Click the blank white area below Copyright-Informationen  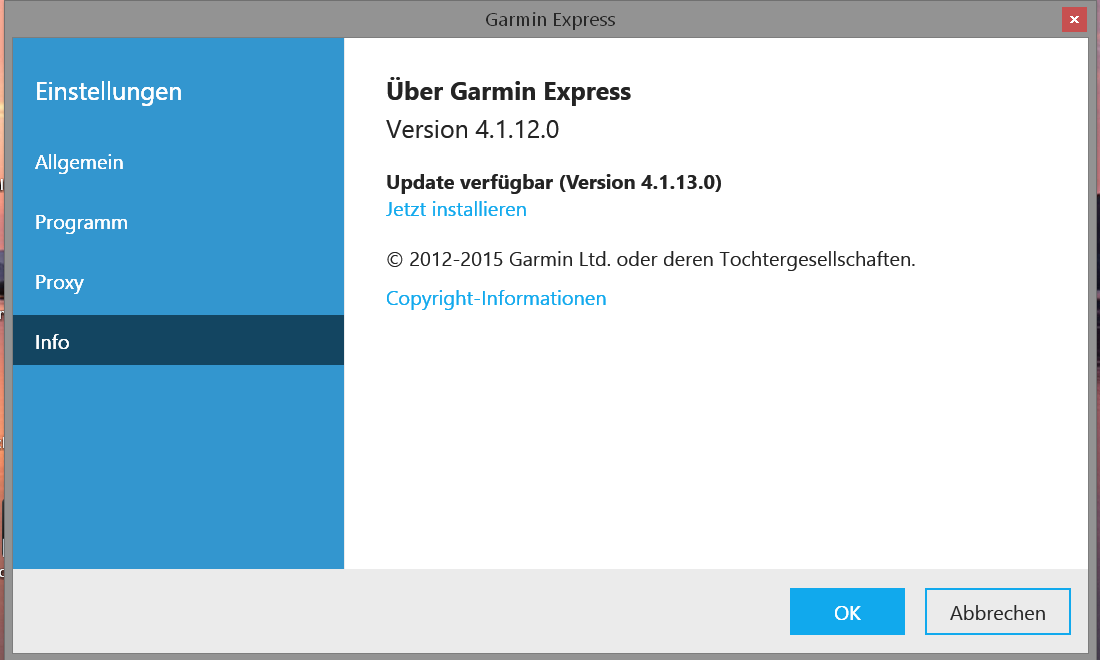715,440
